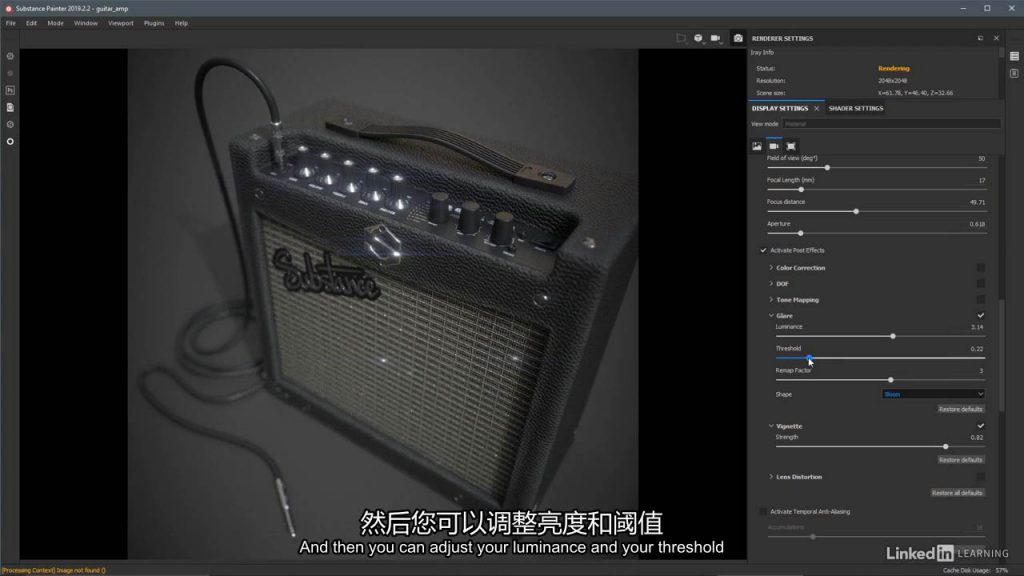Toggle Activate Temporal Anti-Aliasing checkbox
This screenshot has height=576, width=1024.
pos(763,512)
